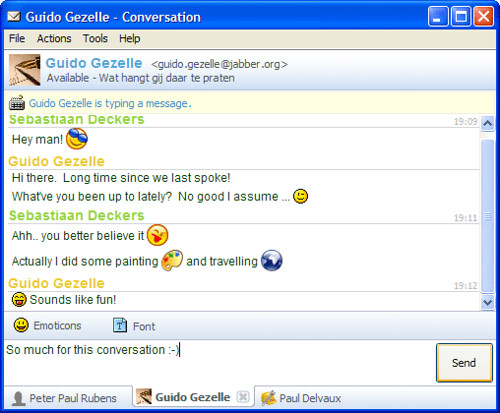Open the Emoticons picker

click(47, 325)
